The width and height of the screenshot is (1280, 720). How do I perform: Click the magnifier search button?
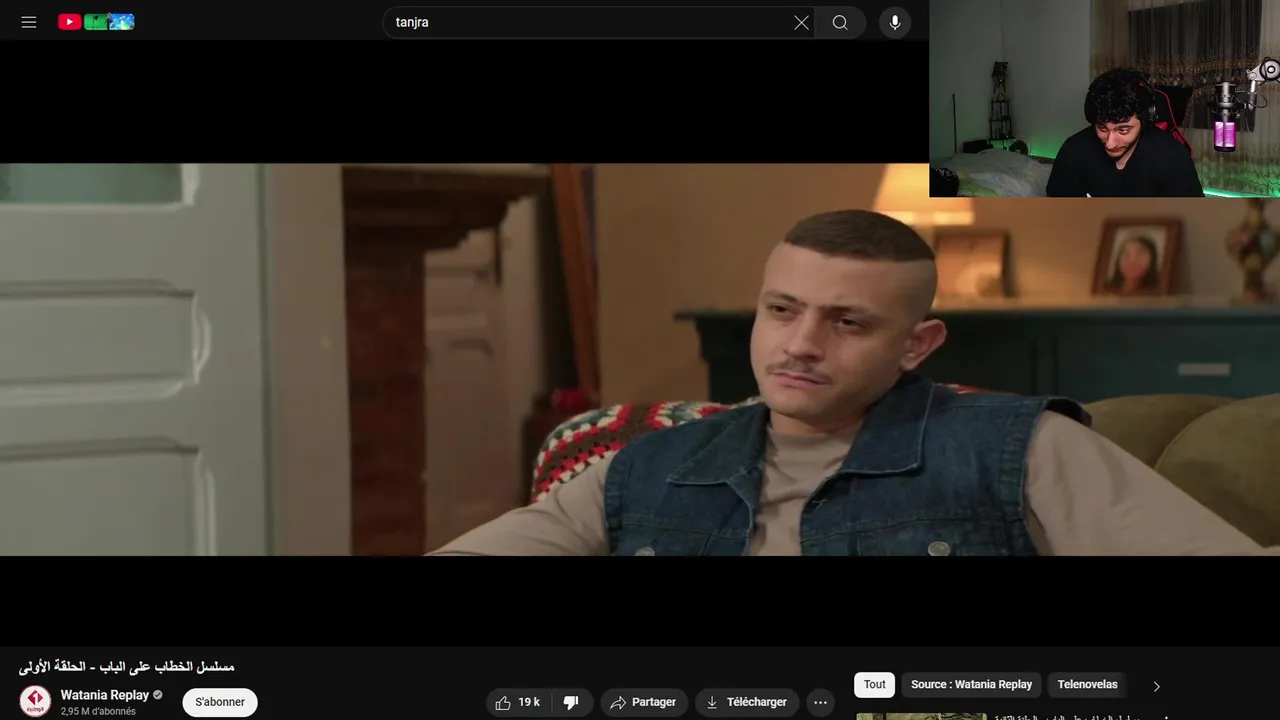coord(840,22)
